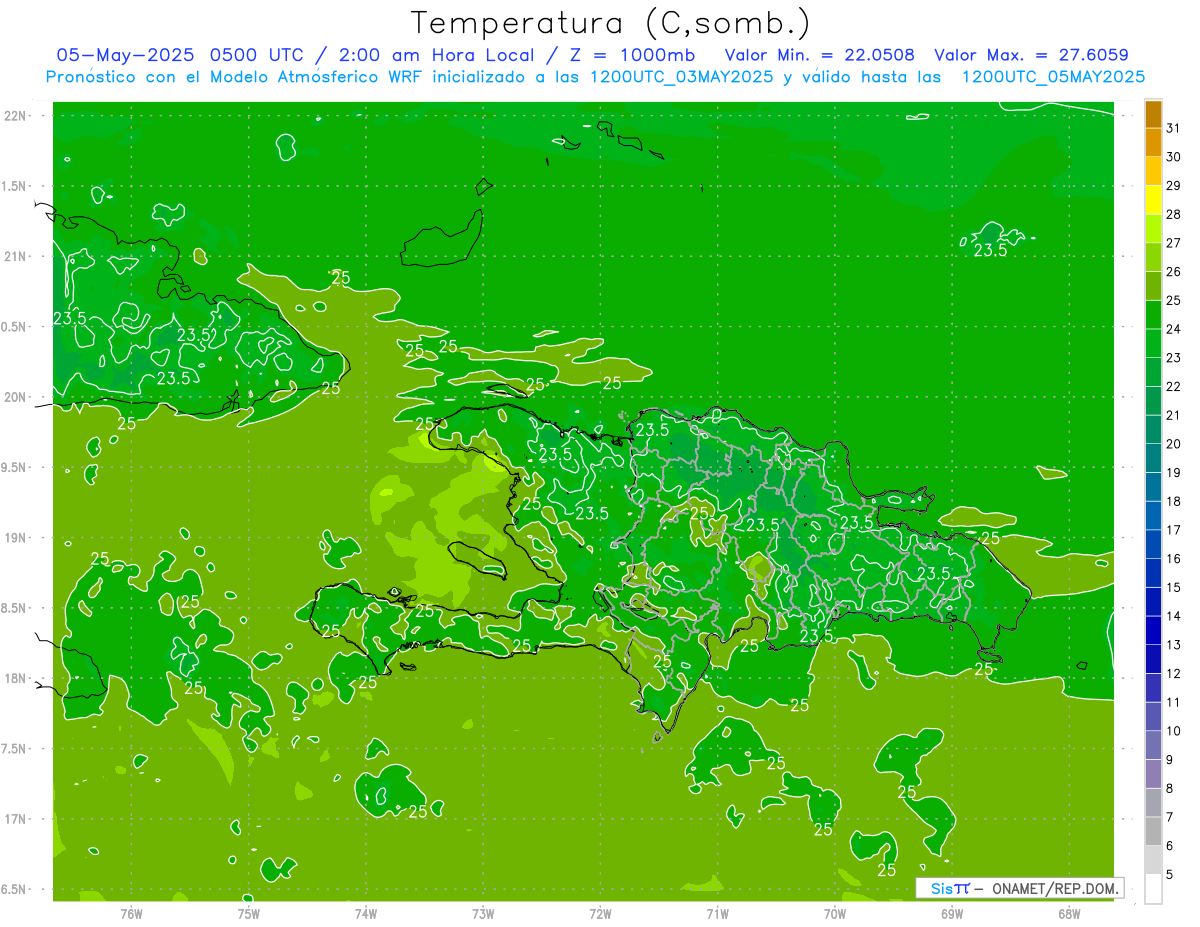Click color bar label '28'
This screenshot has height=927, width=1200.
click(x=1173, y=214)
